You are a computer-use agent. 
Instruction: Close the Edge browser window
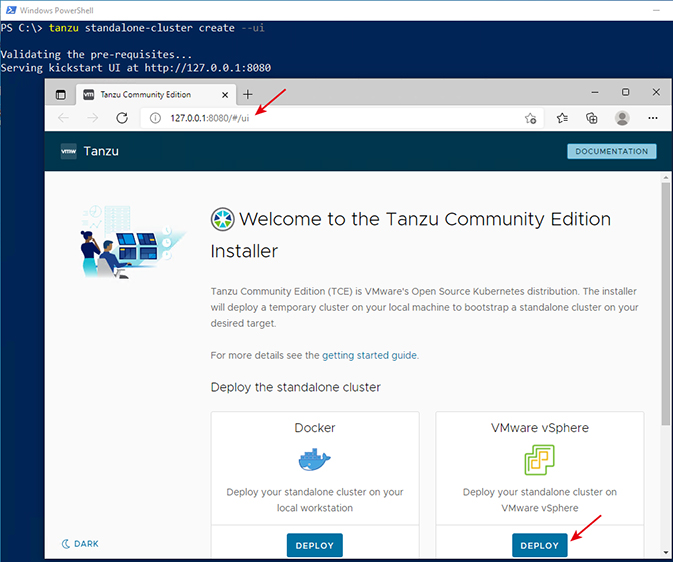click(656, 92)
